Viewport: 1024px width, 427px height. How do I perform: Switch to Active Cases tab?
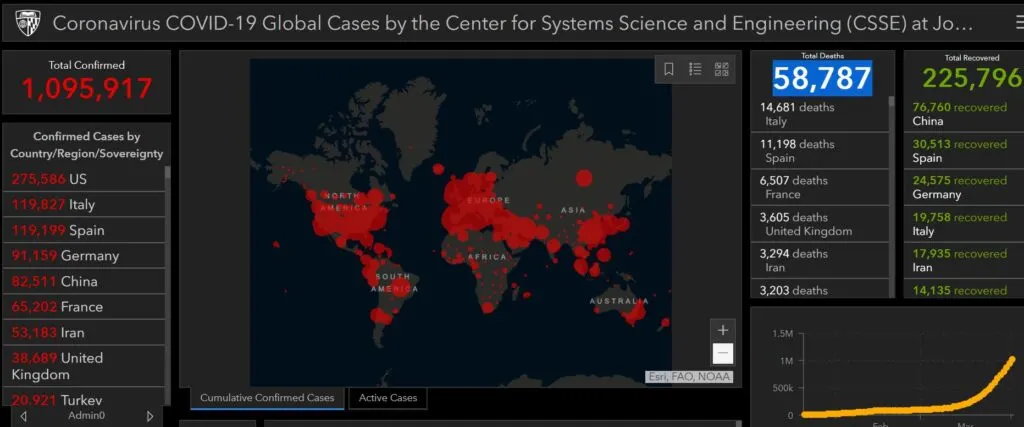click(x=388, y=398)
